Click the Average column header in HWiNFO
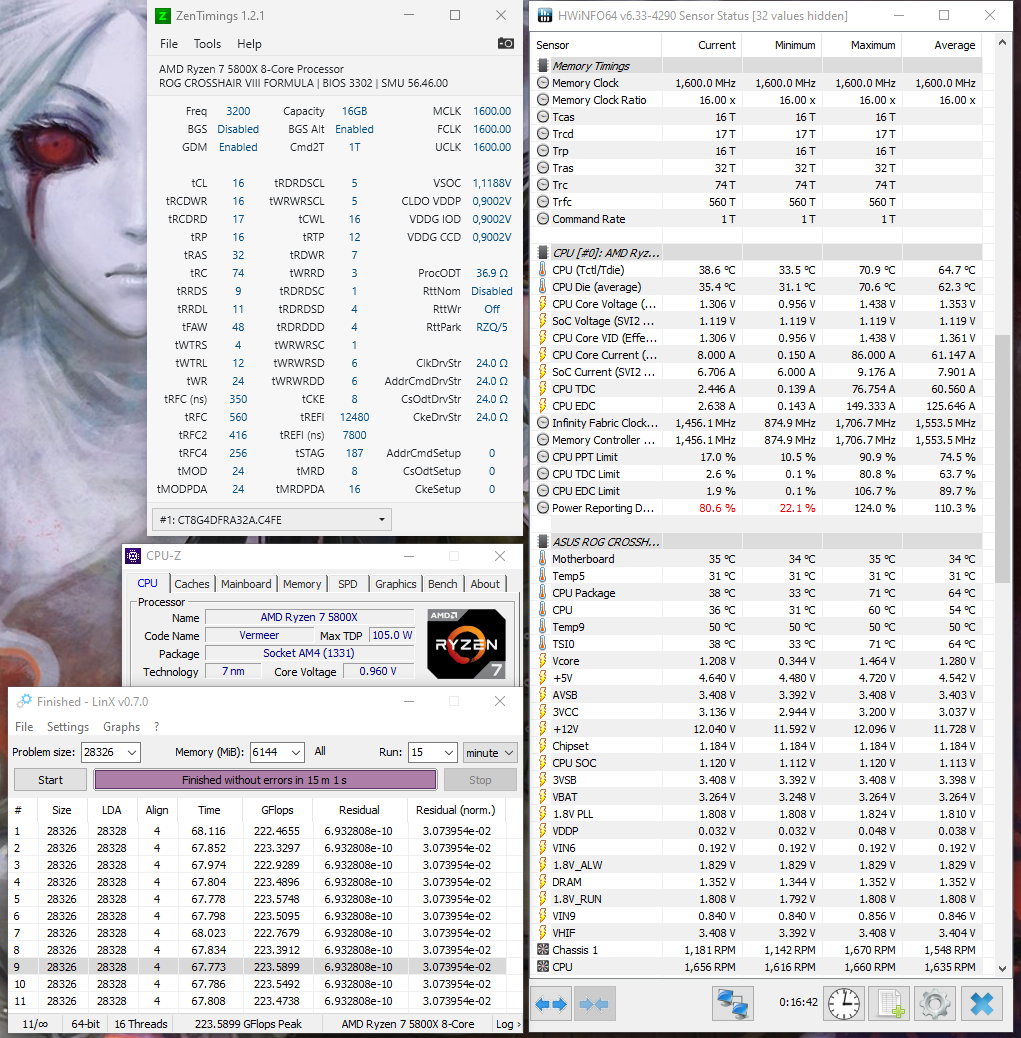This screenshot has height=1038, width=1021. click(942, 45)
